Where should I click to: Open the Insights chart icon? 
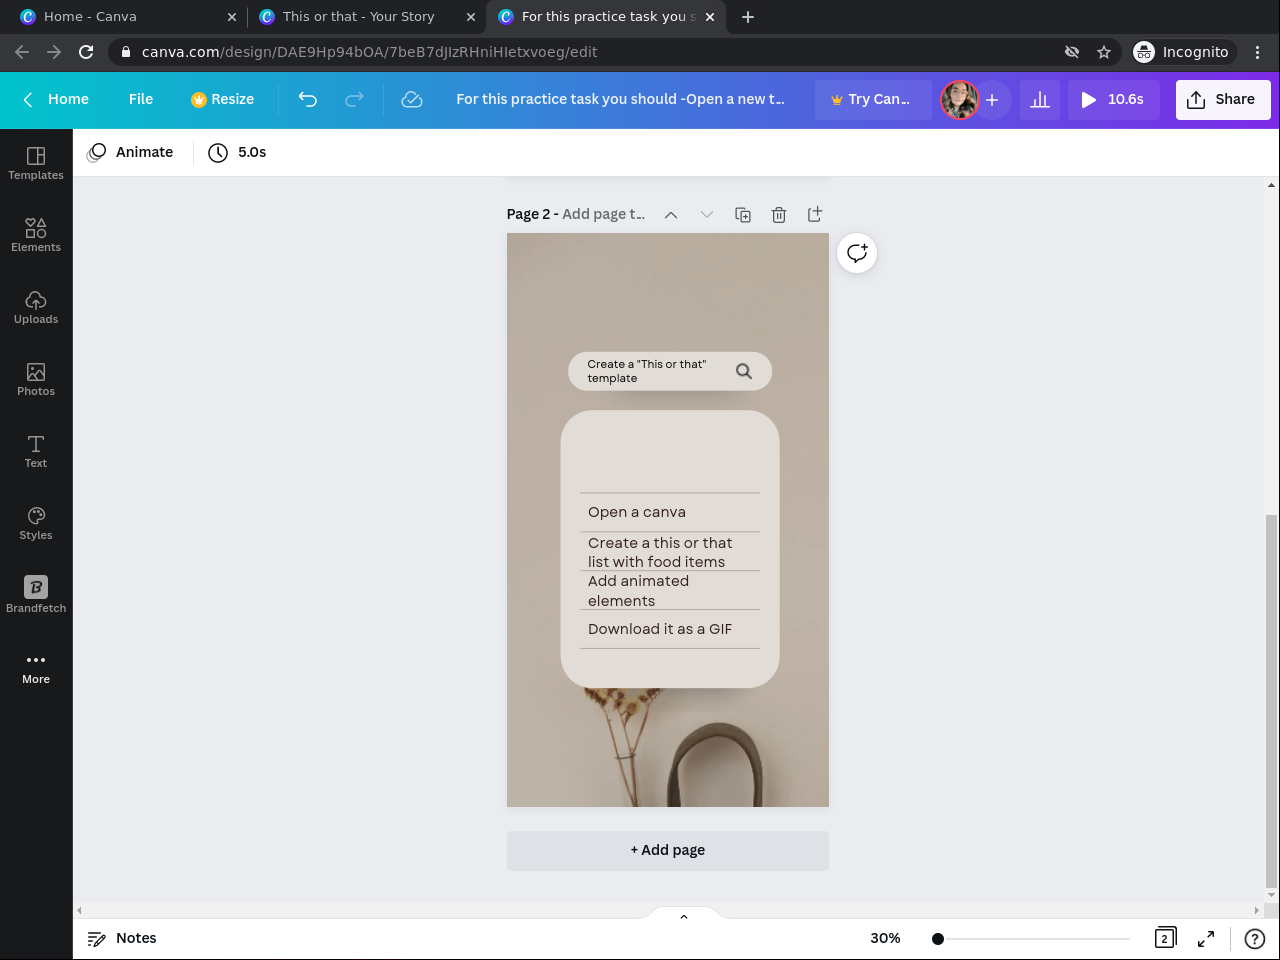coord(1040,99)
